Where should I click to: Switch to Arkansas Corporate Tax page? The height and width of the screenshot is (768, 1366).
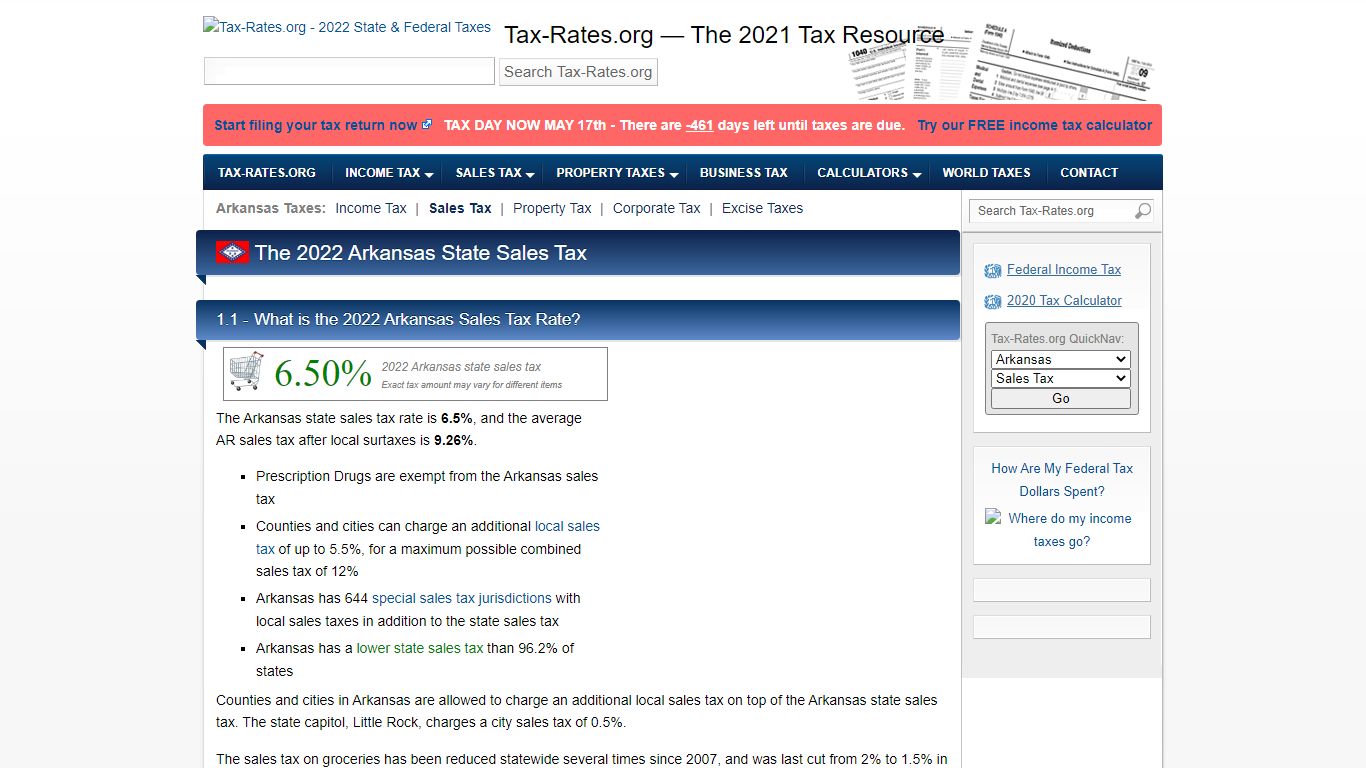(x=656, y=208)
